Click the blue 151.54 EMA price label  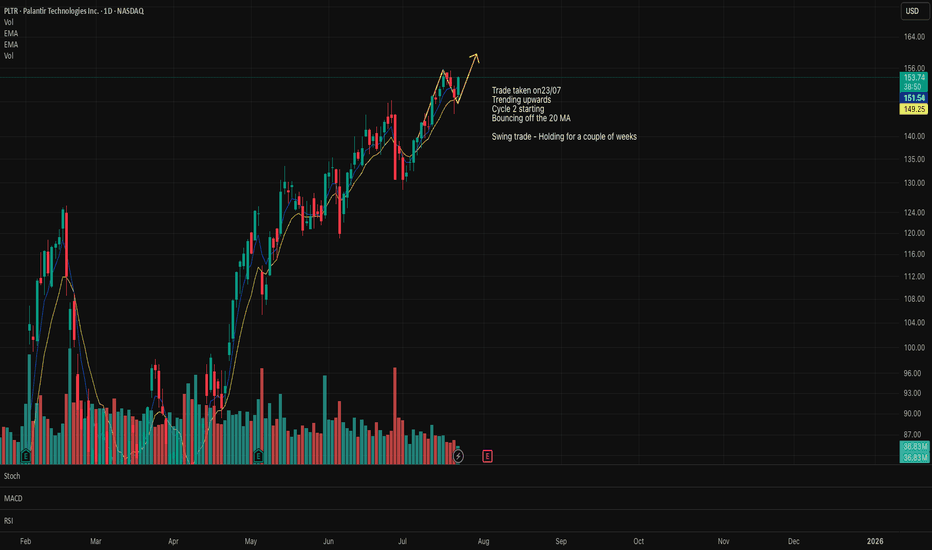(x=914, y=98)
